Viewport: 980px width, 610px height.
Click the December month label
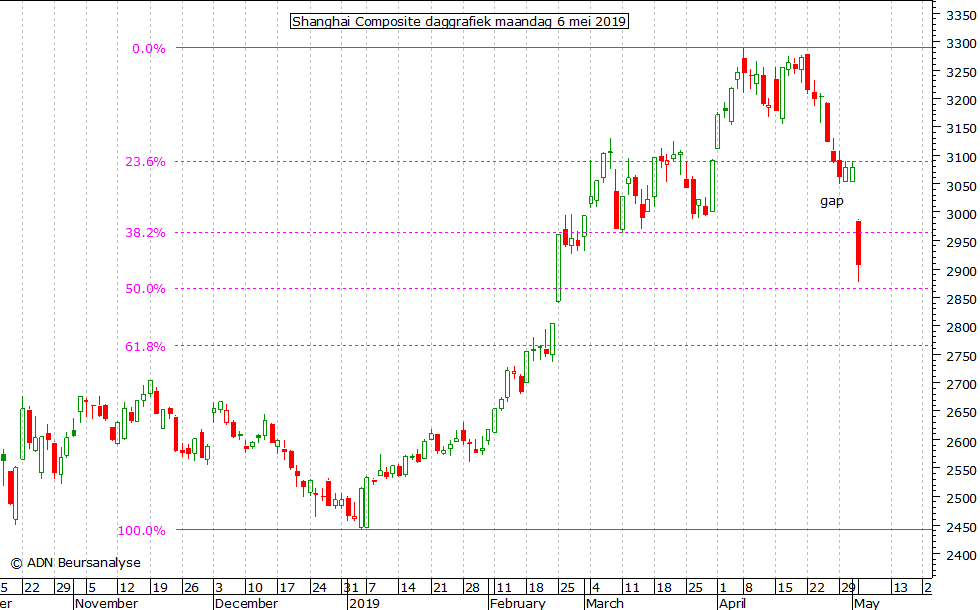point(246,603)
